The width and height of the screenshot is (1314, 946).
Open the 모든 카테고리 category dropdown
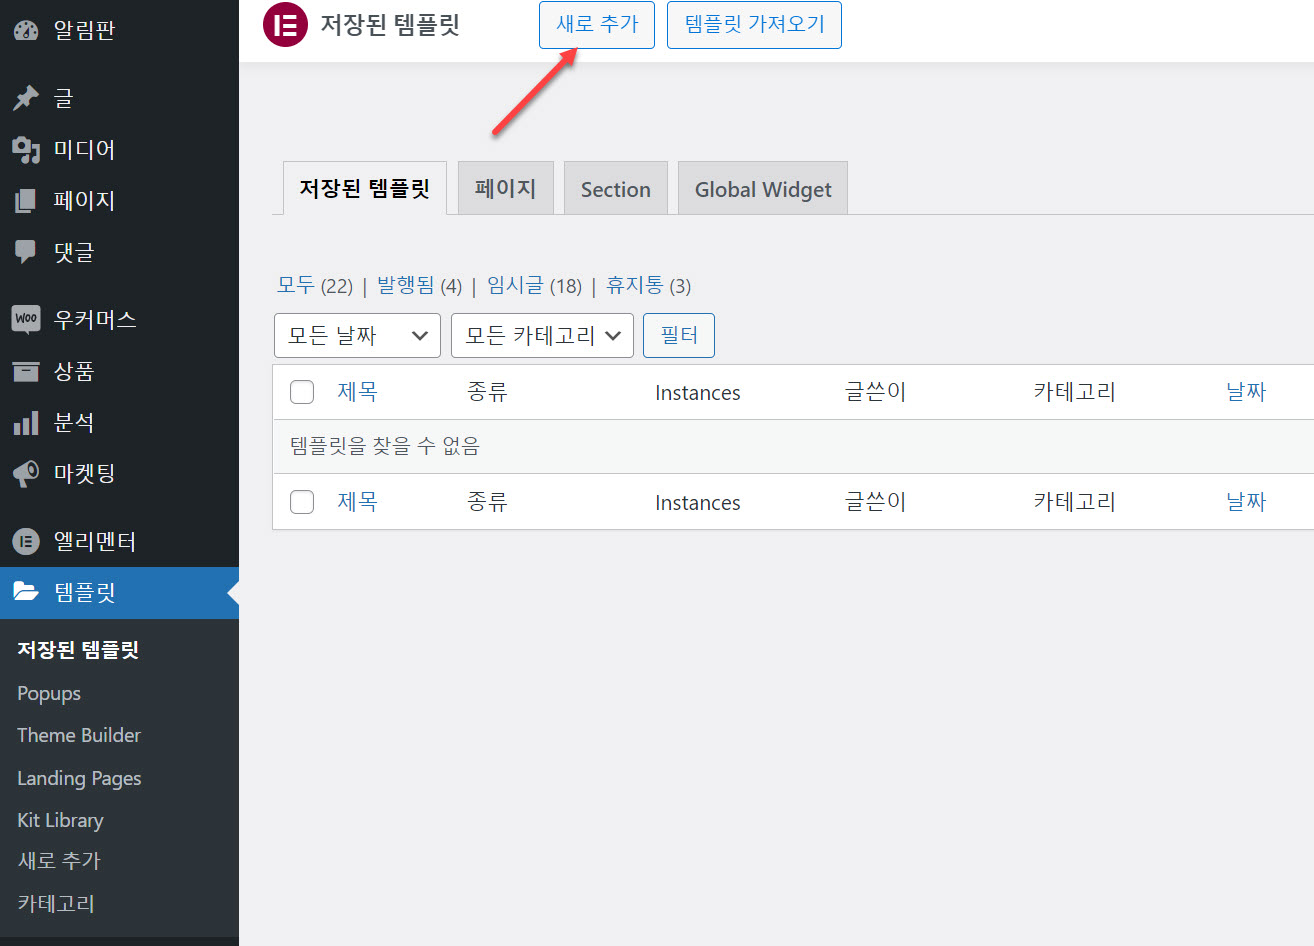click(x=542, y=335)
